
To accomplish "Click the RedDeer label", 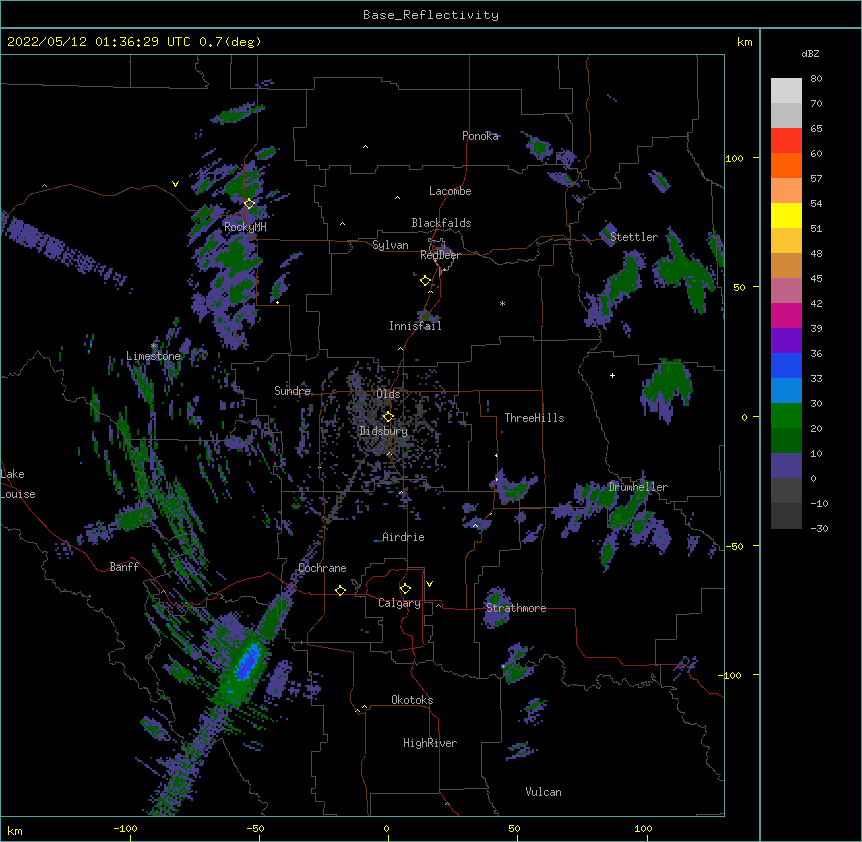I will (x=440, y=255).
